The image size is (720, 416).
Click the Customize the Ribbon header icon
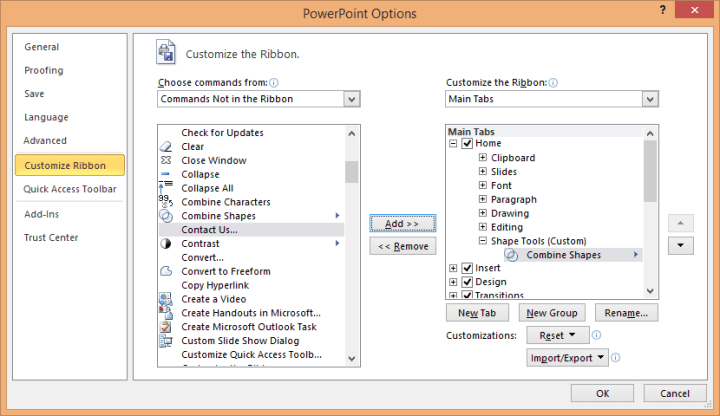click(x=166, y=51)
